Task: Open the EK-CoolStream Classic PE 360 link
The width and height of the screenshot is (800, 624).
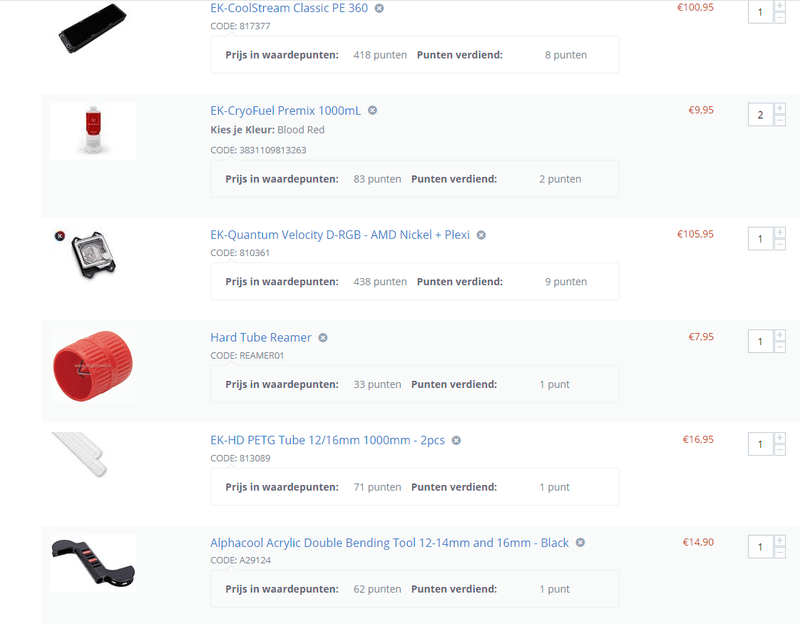Action: pyautogui.click(x=289, y=8)
